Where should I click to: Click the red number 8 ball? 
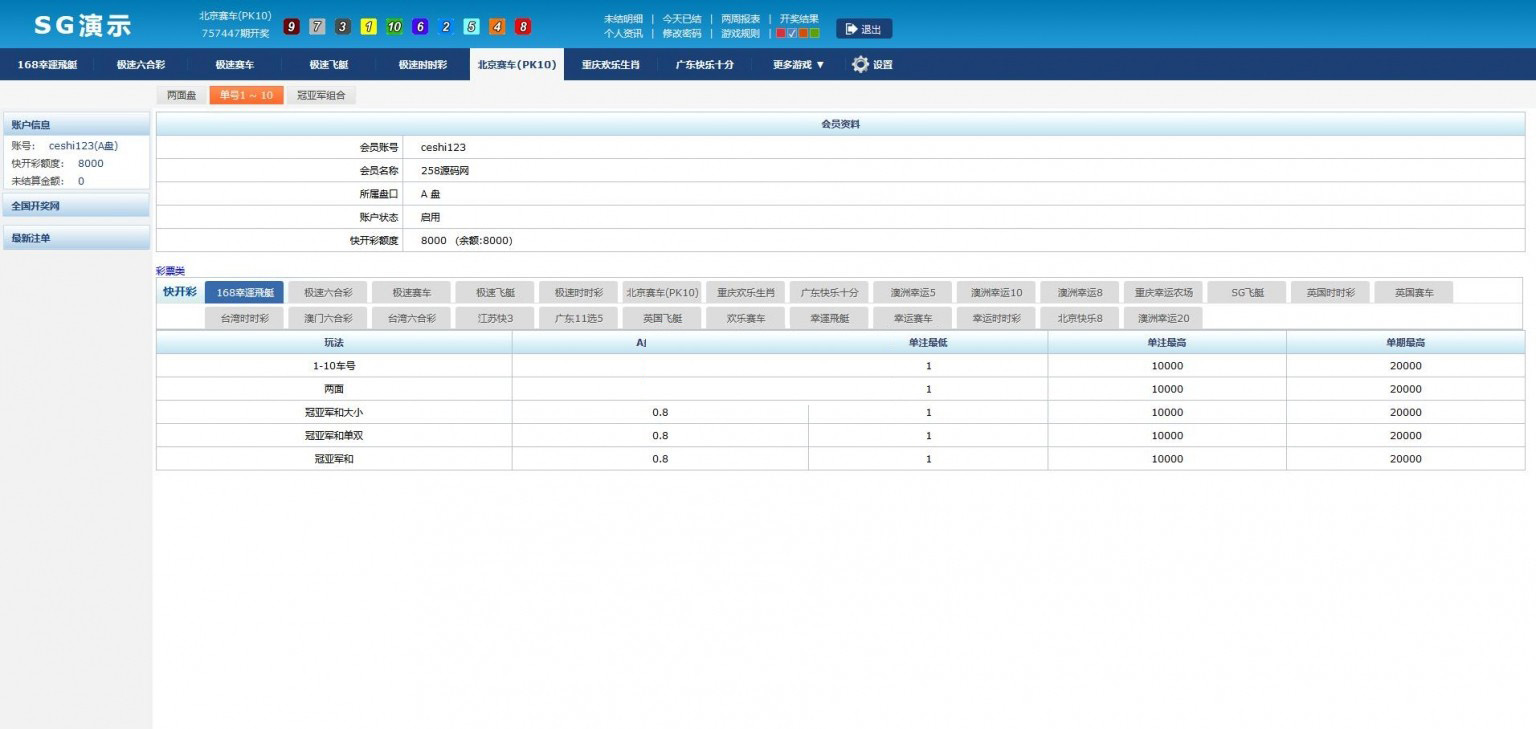point(523,27)
